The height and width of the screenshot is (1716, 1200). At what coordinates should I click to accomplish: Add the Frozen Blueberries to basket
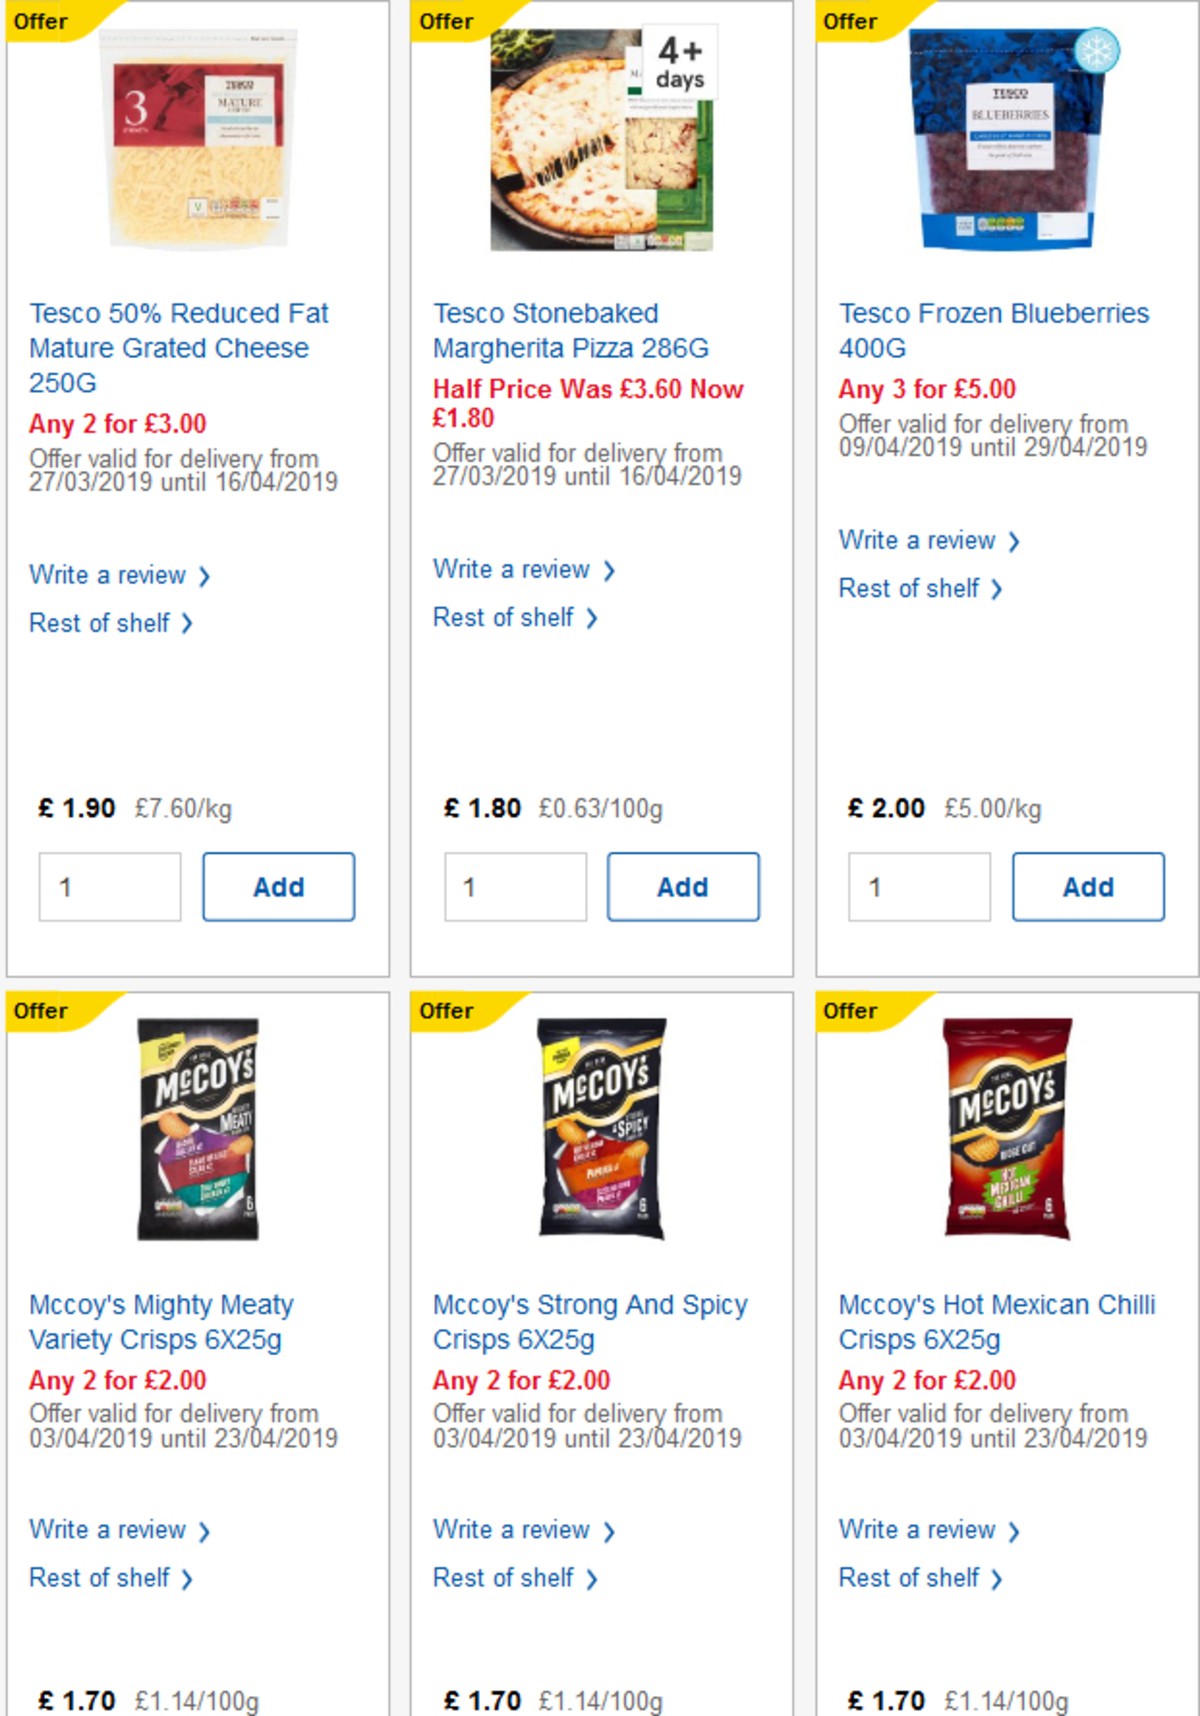[x=1088, y=886]
